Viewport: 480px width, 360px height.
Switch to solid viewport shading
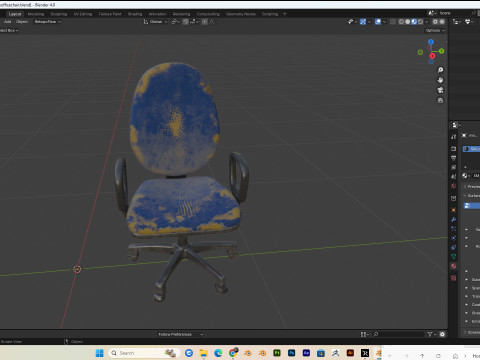(x=408, y=22)
